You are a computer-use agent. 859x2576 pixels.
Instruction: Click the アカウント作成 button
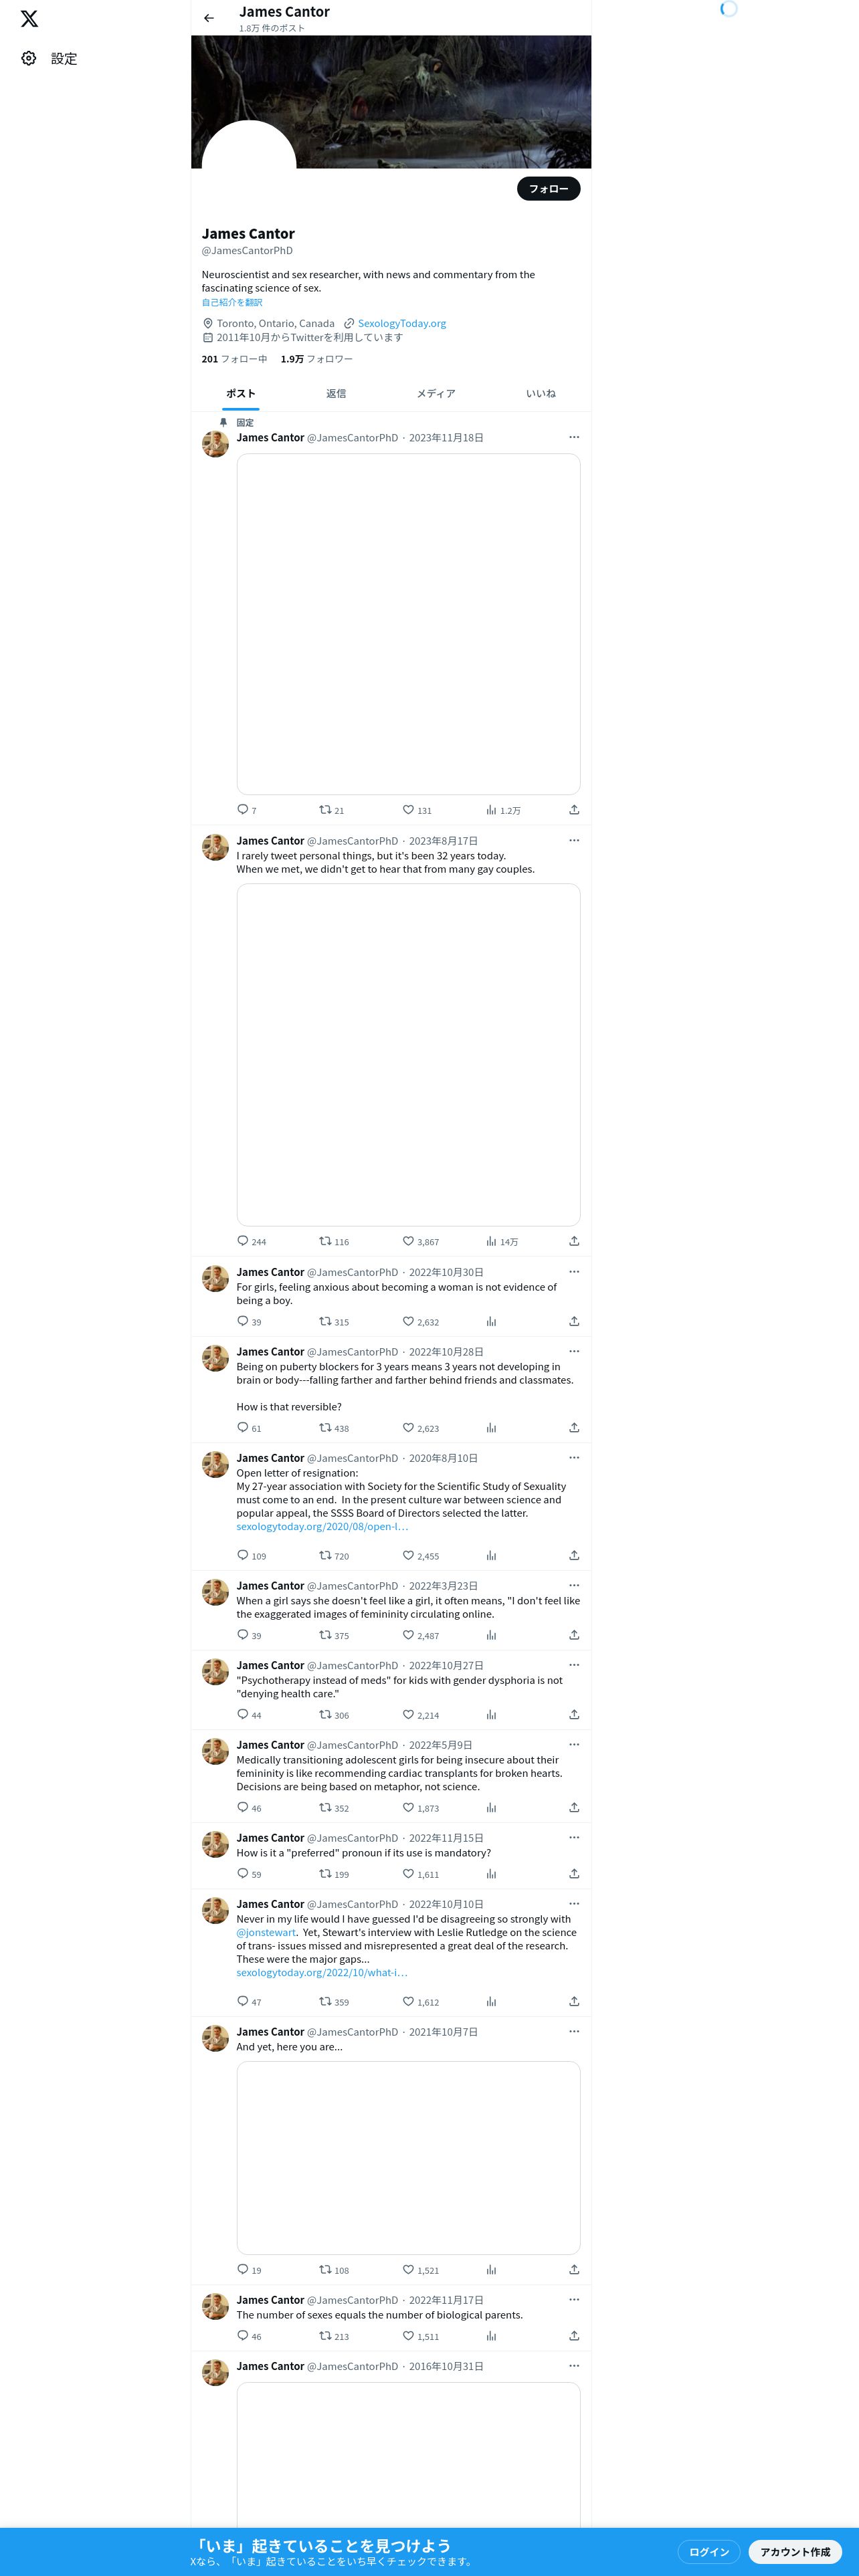coord(795,2551)
